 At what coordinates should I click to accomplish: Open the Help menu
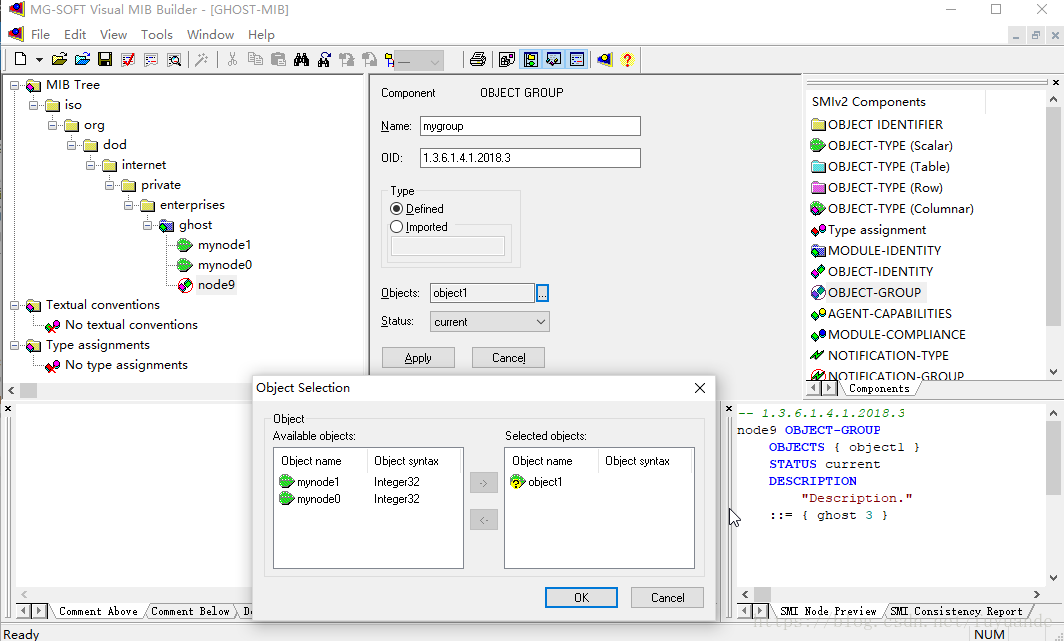tap(261, 35)
